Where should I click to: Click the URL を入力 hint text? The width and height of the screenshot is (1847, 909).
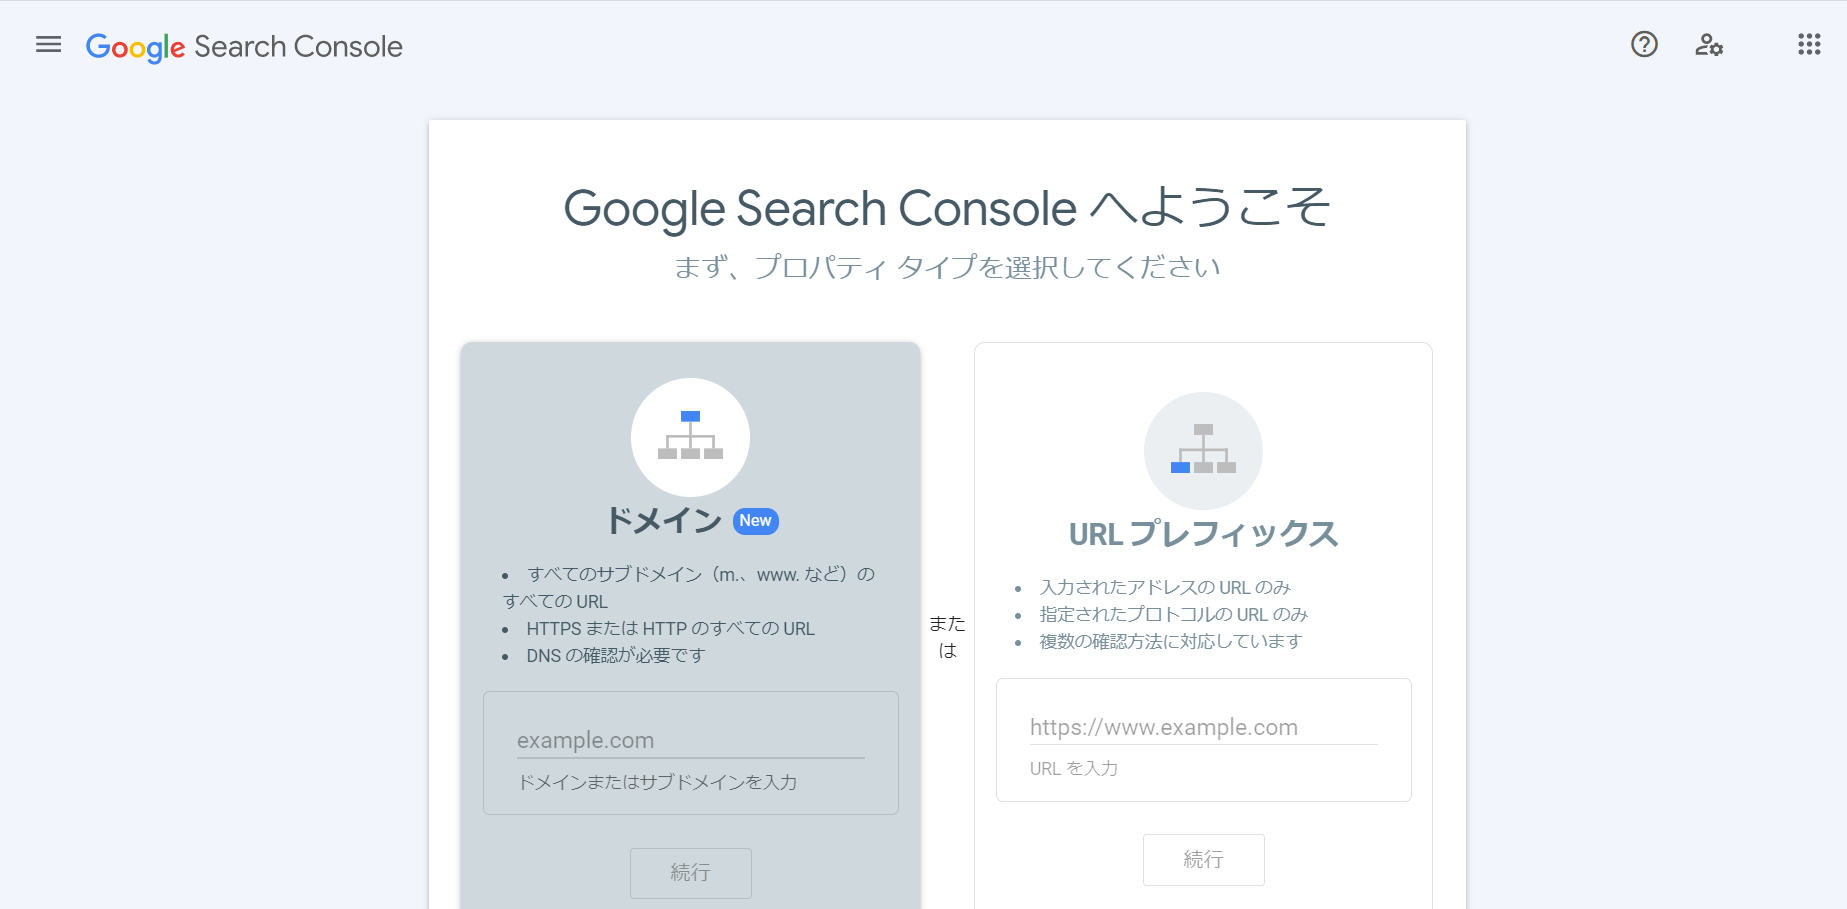(x=1074, y=769)
